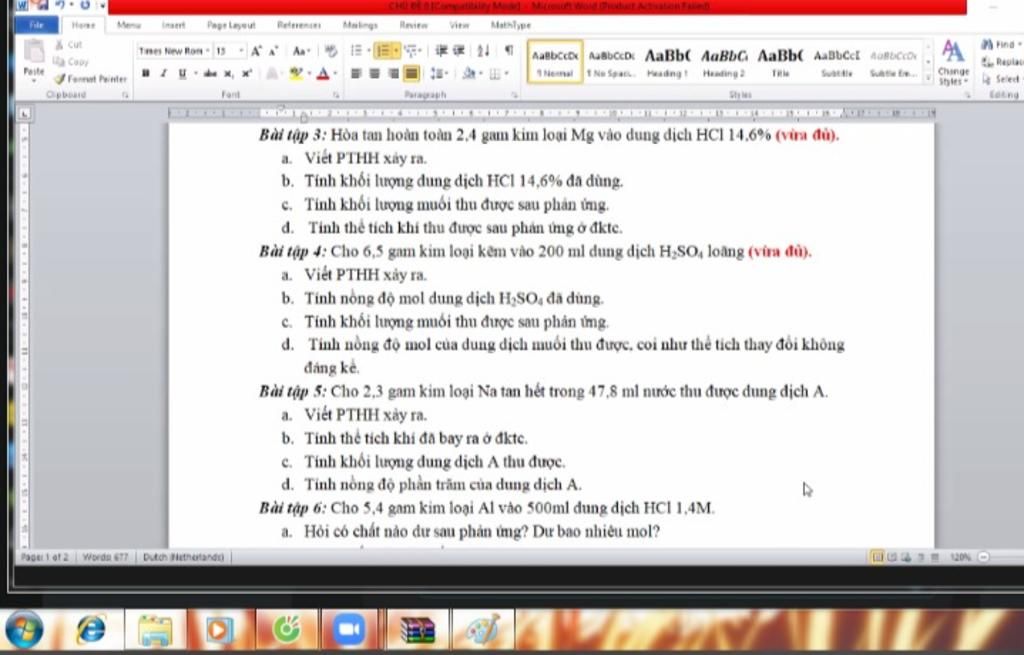Screen dimensions: 1024x655
Task: Open the Font dialog launcher
Action: click(336, 95)
